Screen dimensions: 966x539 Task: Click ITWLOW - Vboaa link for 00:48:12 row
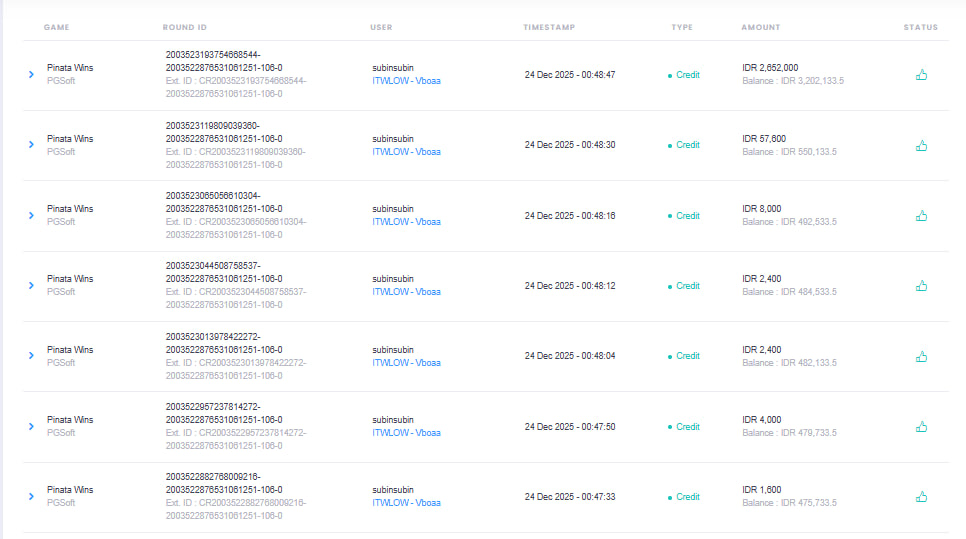pyautogui.click(x=406, y=292)
